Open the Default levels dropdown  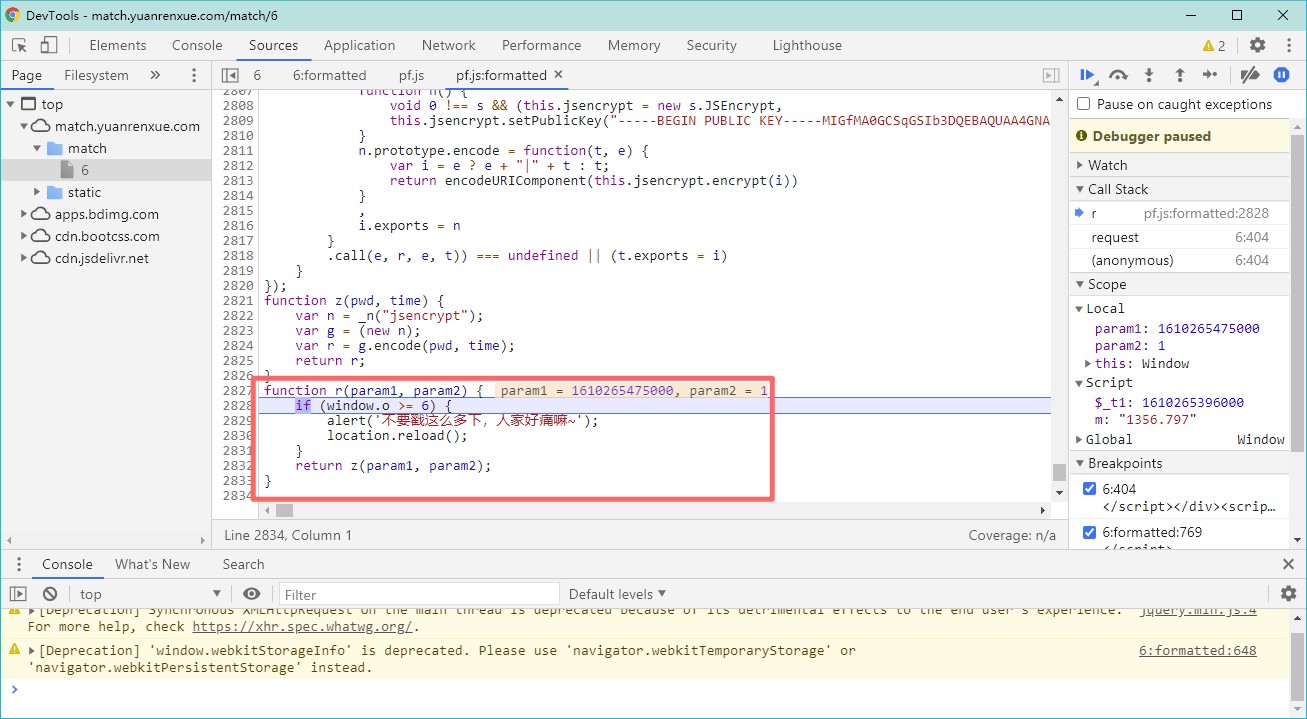click(x=617, y=594)
